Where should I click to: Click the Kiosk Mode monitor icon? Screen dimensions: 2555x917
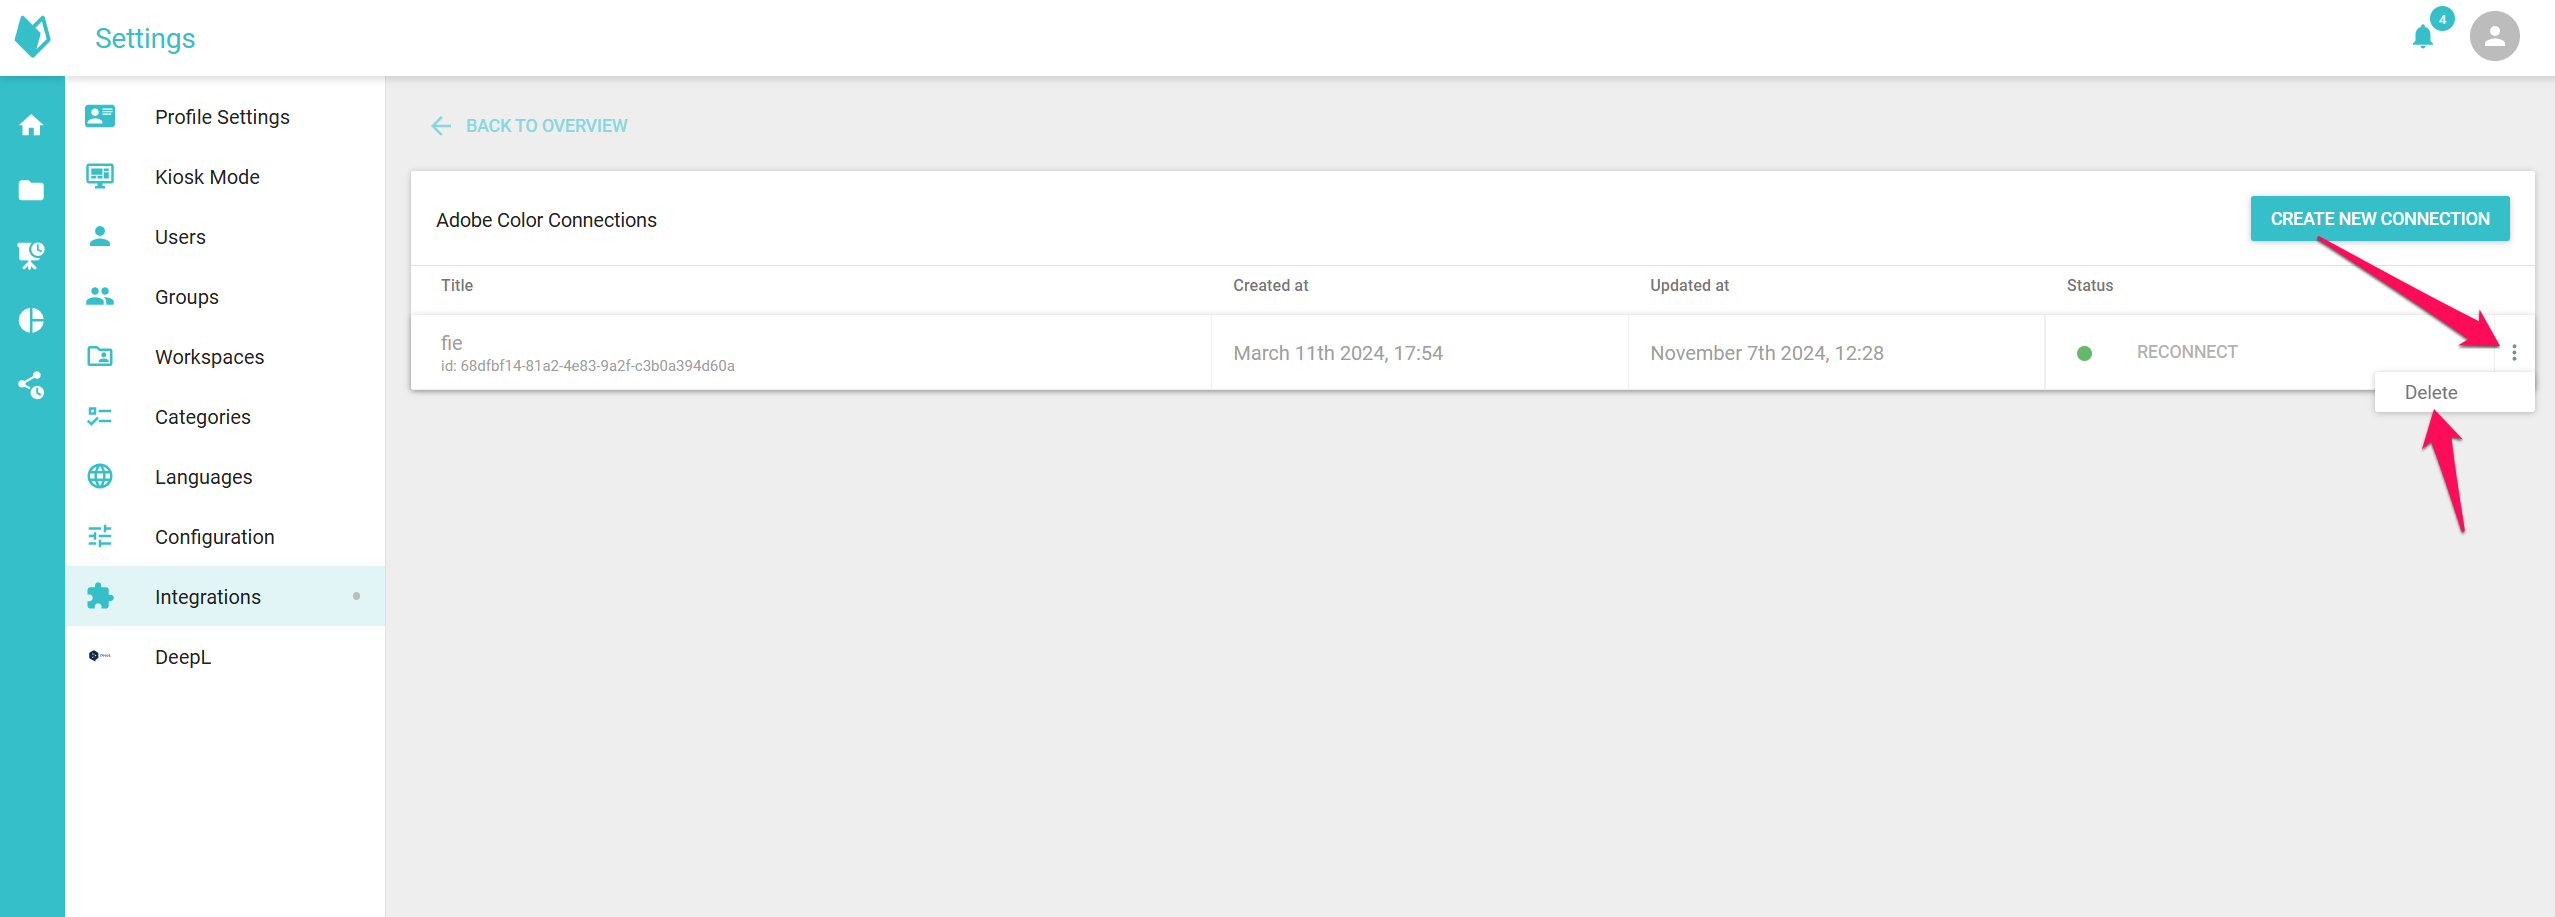click(x=100, y=176)
